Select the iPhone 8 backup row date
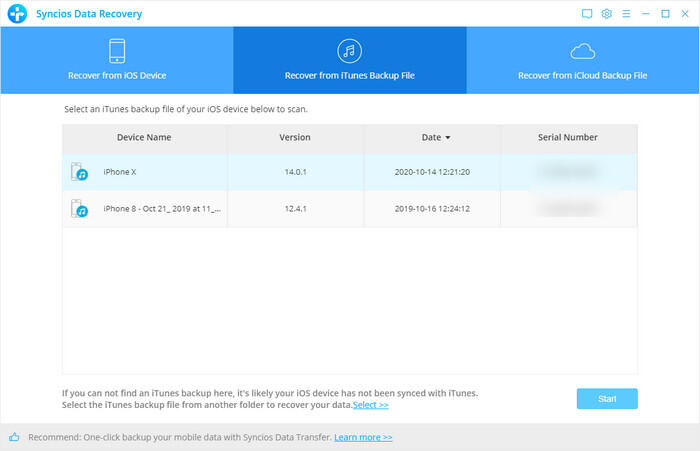 tap(432, 209)
